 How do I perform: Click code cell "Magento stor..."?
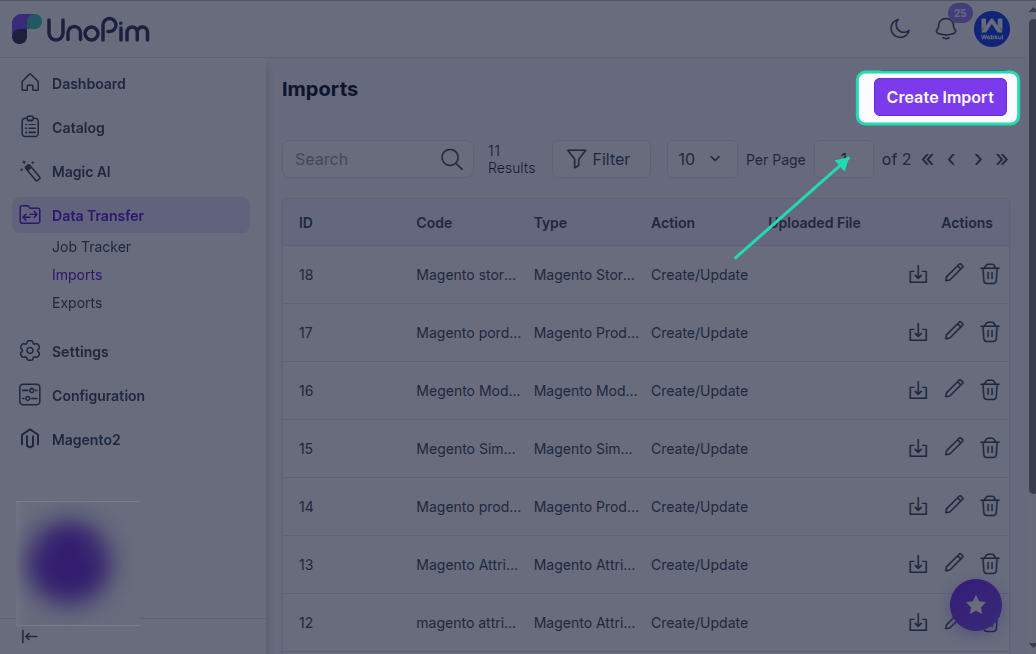coord(466,275)
